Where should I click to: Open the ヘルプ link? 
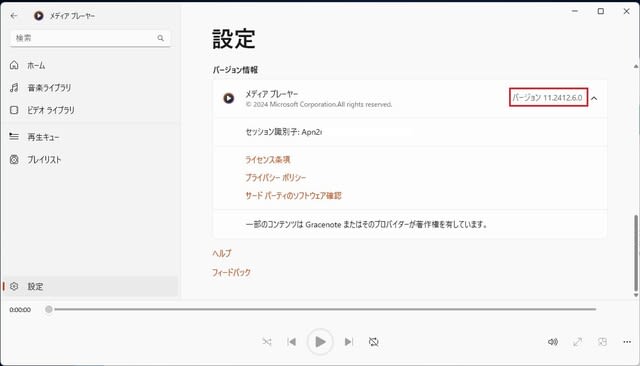(222, 253)
